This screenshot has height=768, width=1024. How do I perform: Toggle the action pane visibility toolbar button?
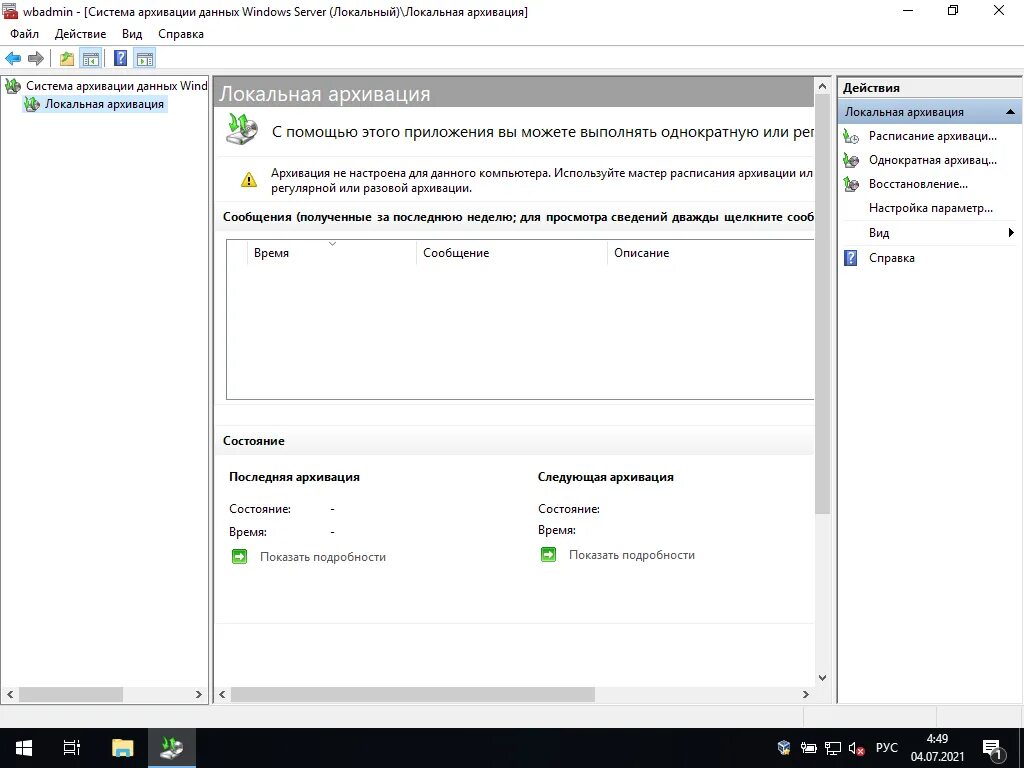[x=145, y=58]
